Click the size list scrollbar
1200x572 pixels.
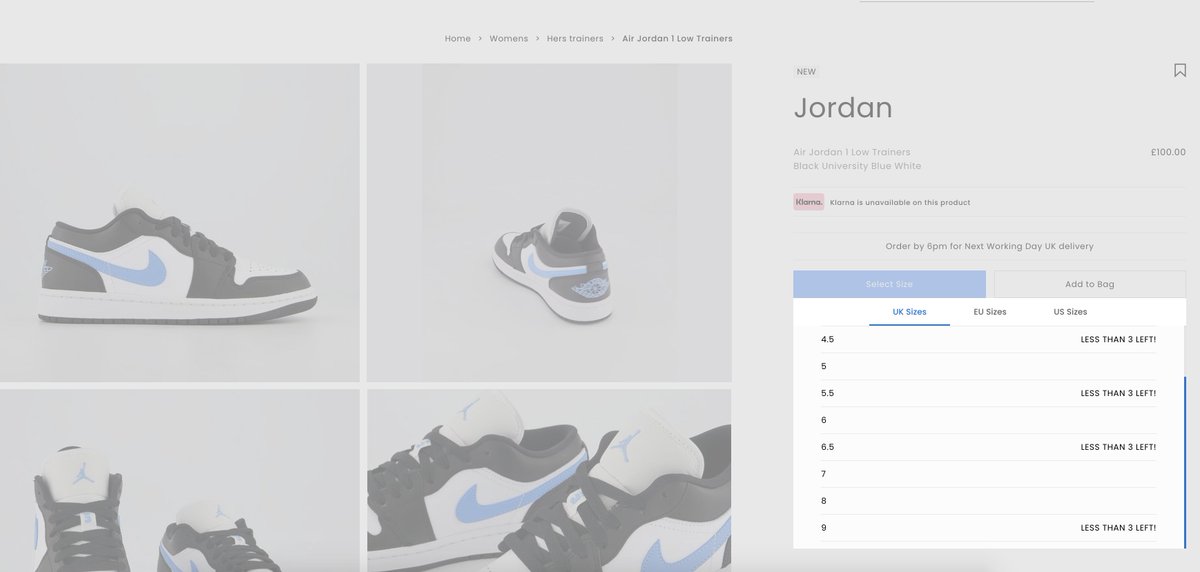(1185, 462)
